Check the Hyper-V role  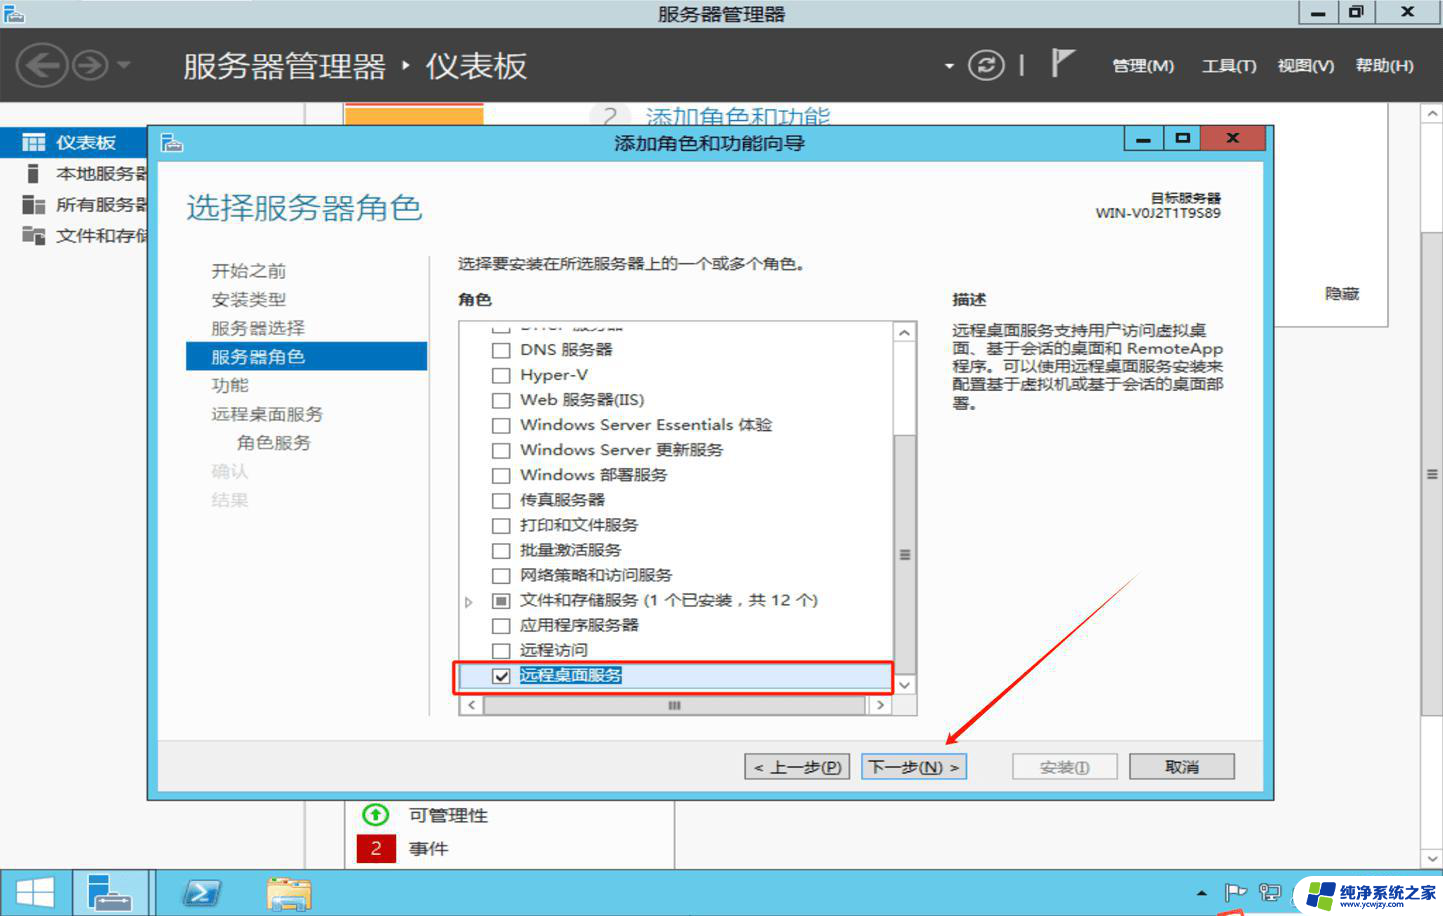[x=501, y=375]
